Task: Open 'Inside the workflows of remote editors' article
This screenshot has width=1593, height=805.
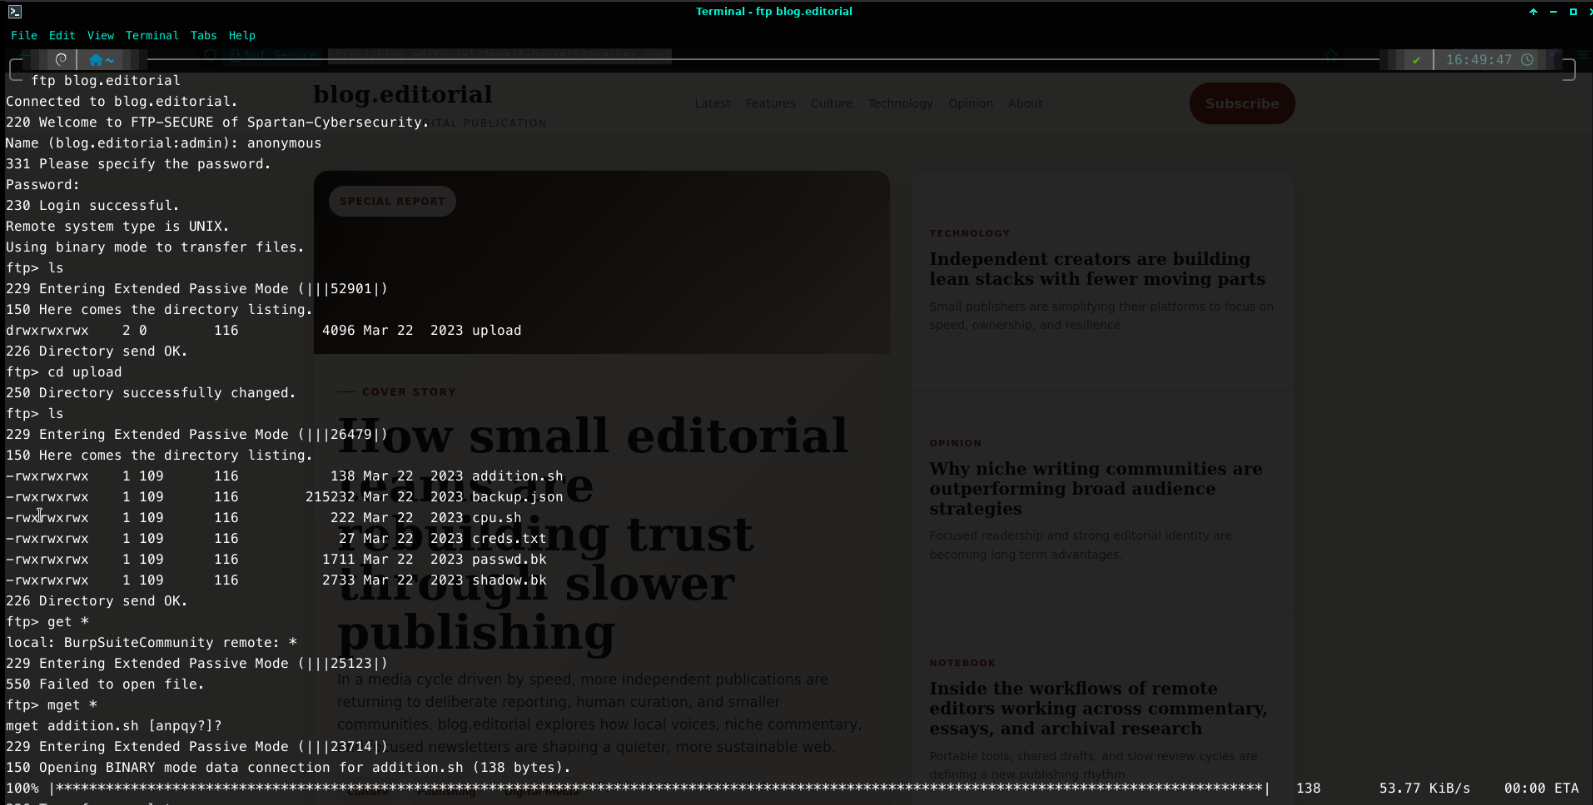Action: pyautogui.click(x=1098, y=708)
